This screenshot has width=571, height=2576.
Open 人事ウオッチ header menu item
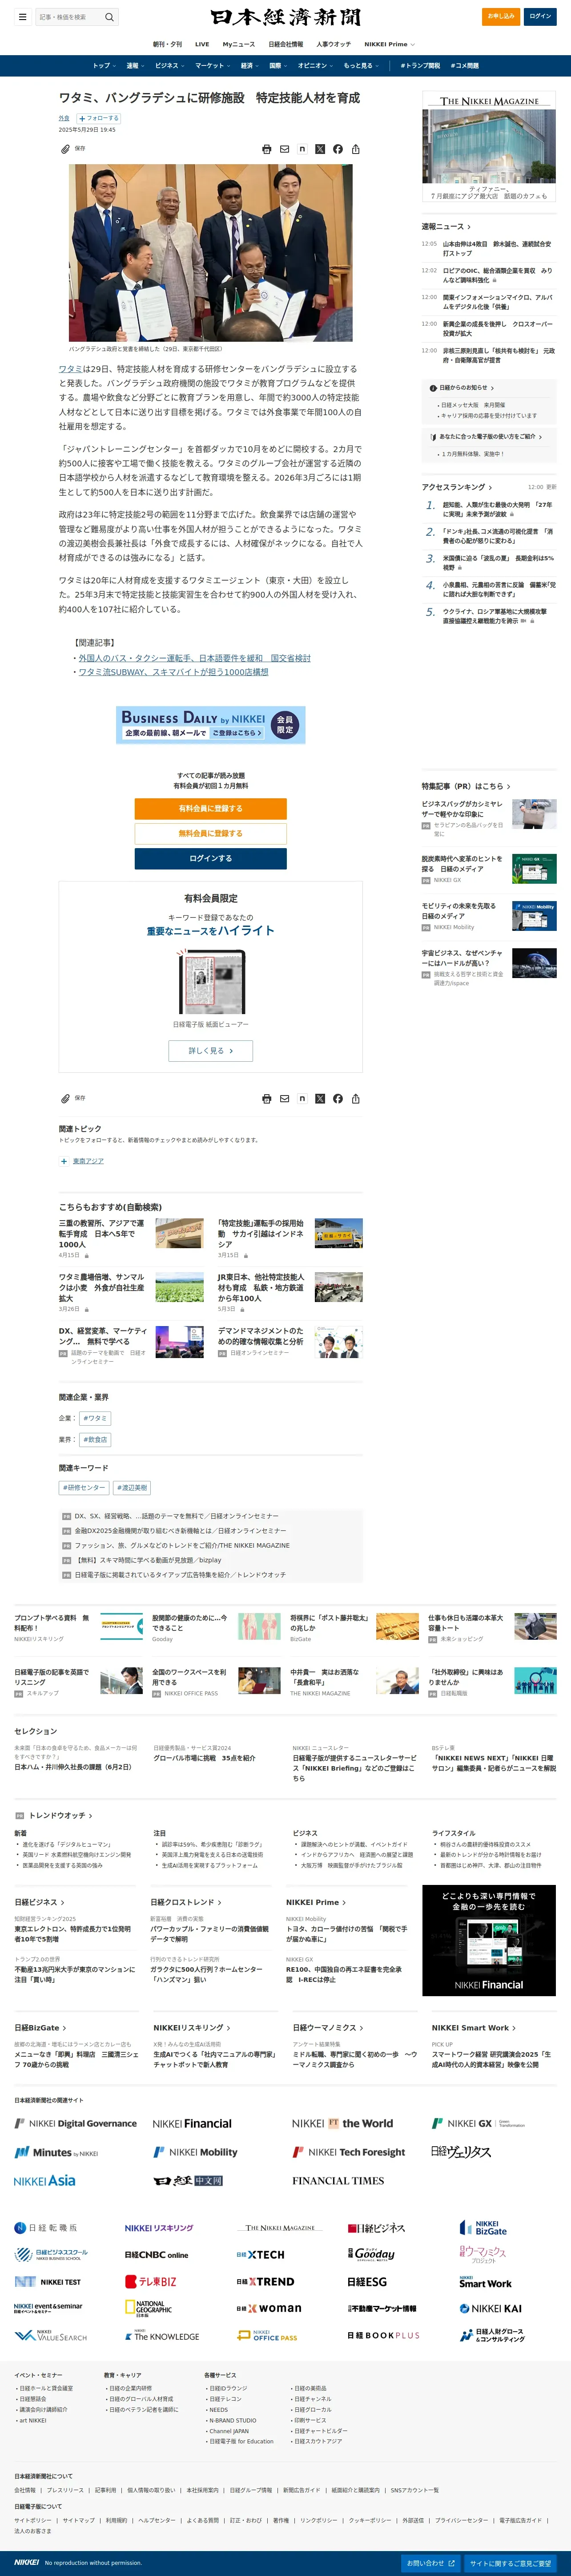[x=334, y=44]
